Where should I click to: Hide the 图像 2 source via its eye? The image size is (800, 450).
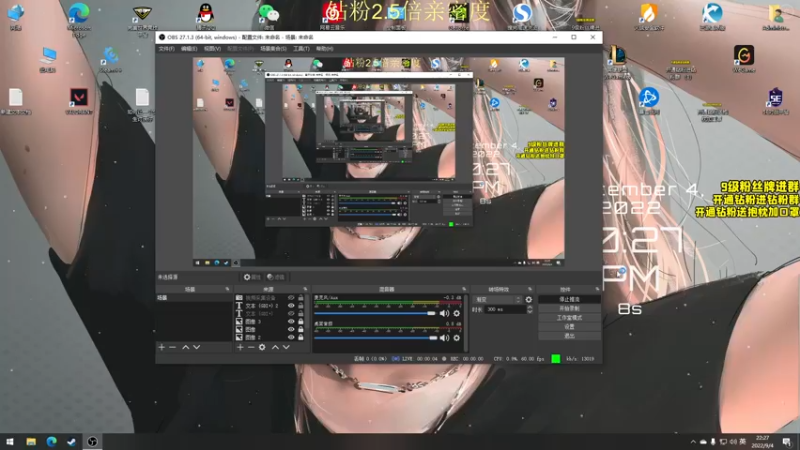coord(291,337)
